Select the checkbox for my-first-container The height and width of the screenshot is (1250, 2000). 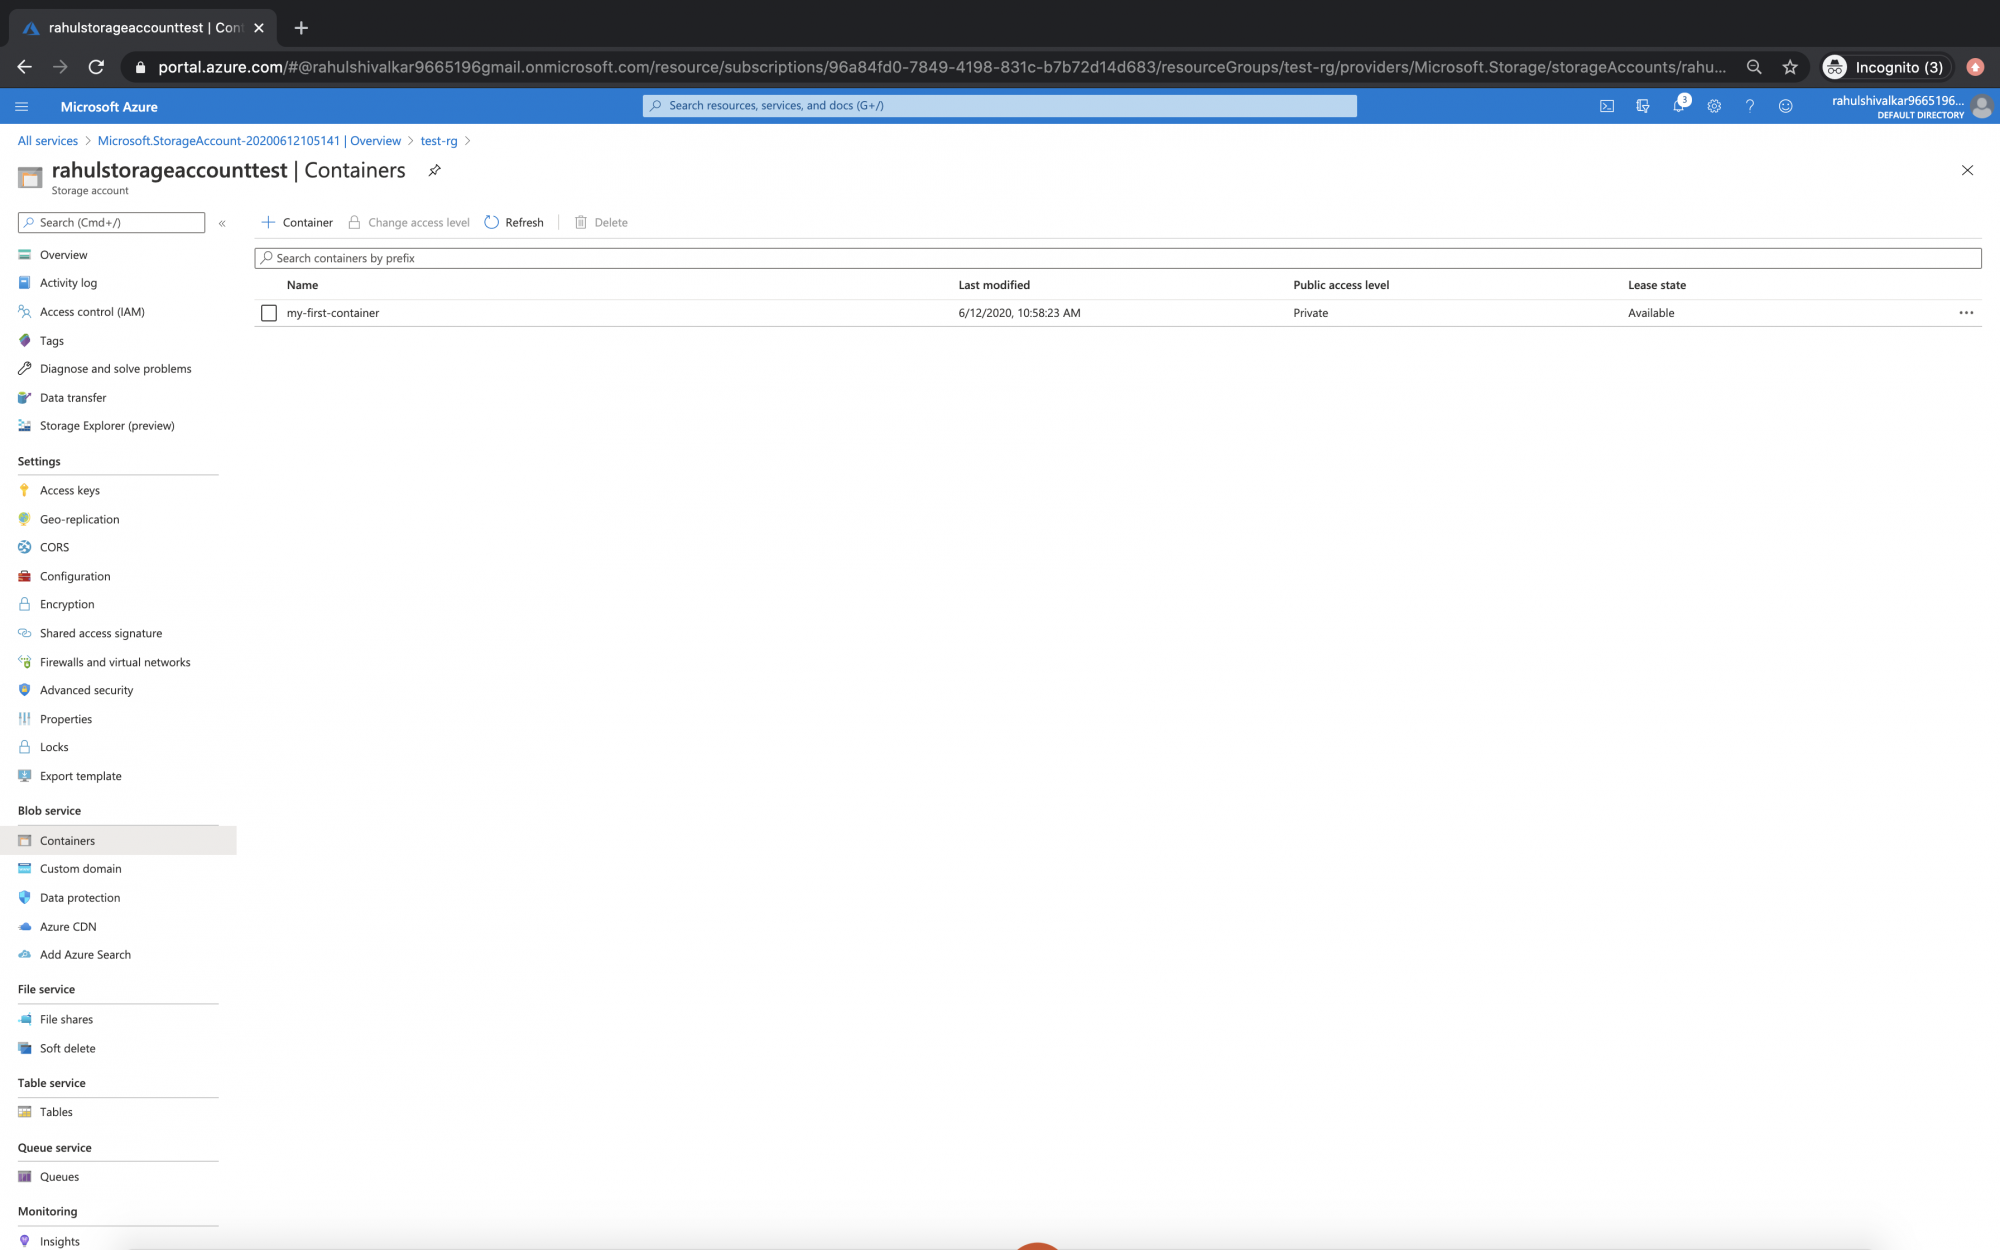(x=268, y=312)
